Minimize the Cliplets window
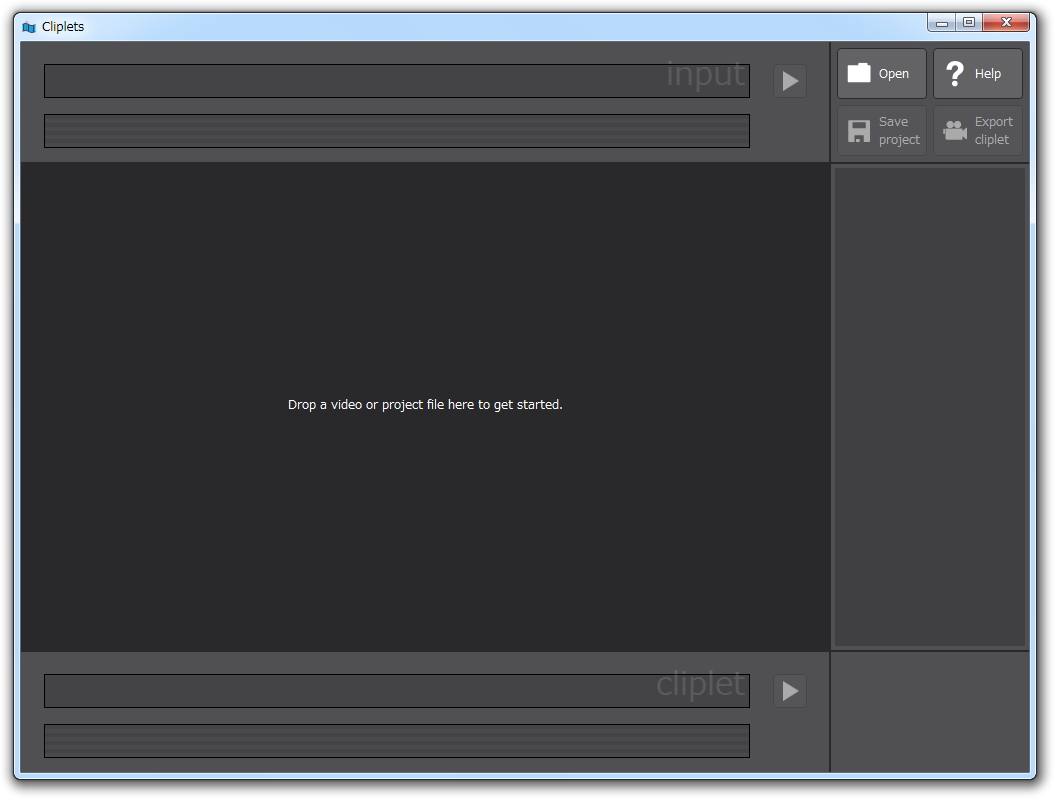 pos(942,23)
